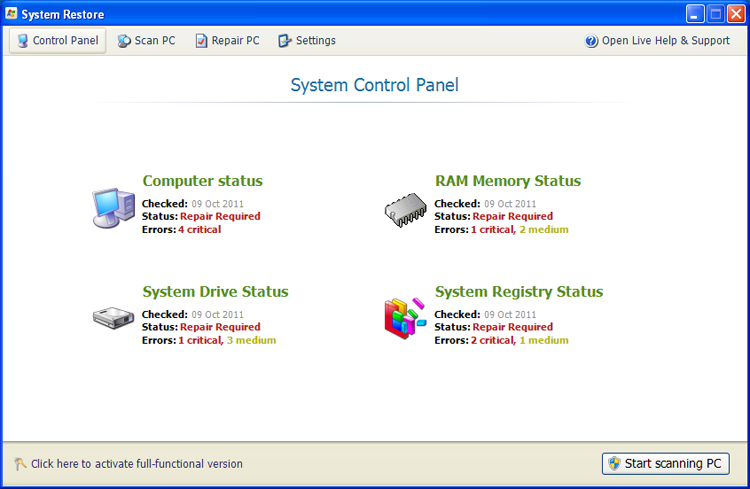The image size is (750, 489).
Task: Open the Settings tab
Action: click(307, 41)
